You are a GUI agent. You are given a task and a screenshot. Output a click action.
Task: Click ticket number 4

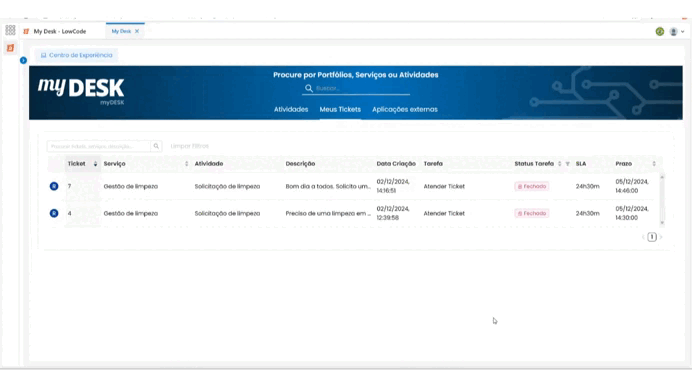tap(69, 213)
